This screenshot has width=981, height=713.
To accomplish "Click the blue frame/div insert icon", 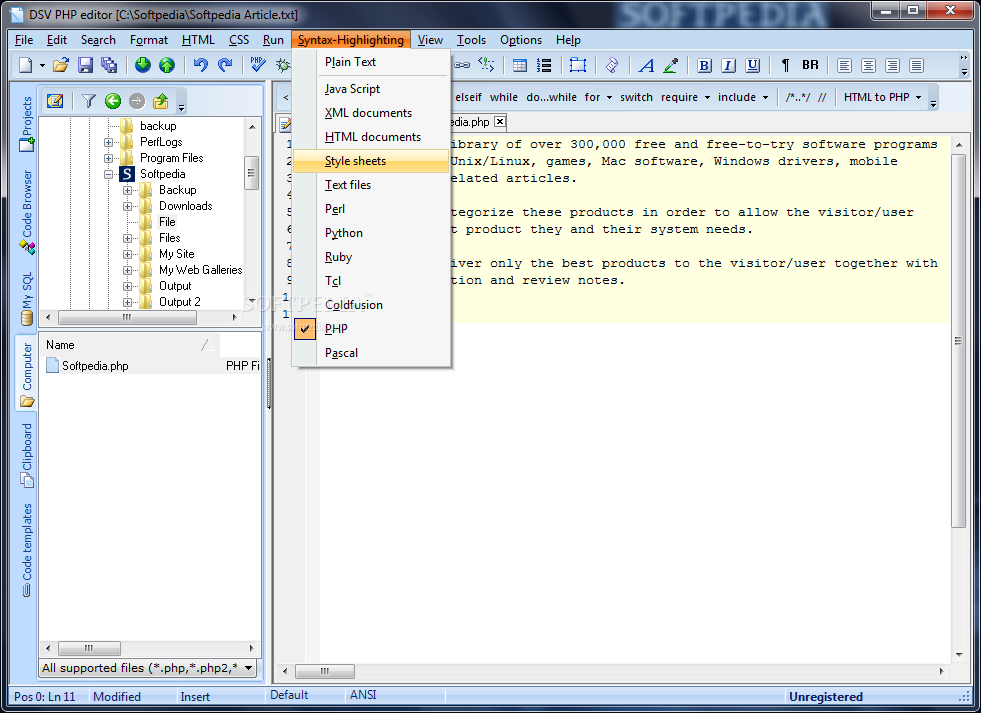I will click(x=577, y=65).
